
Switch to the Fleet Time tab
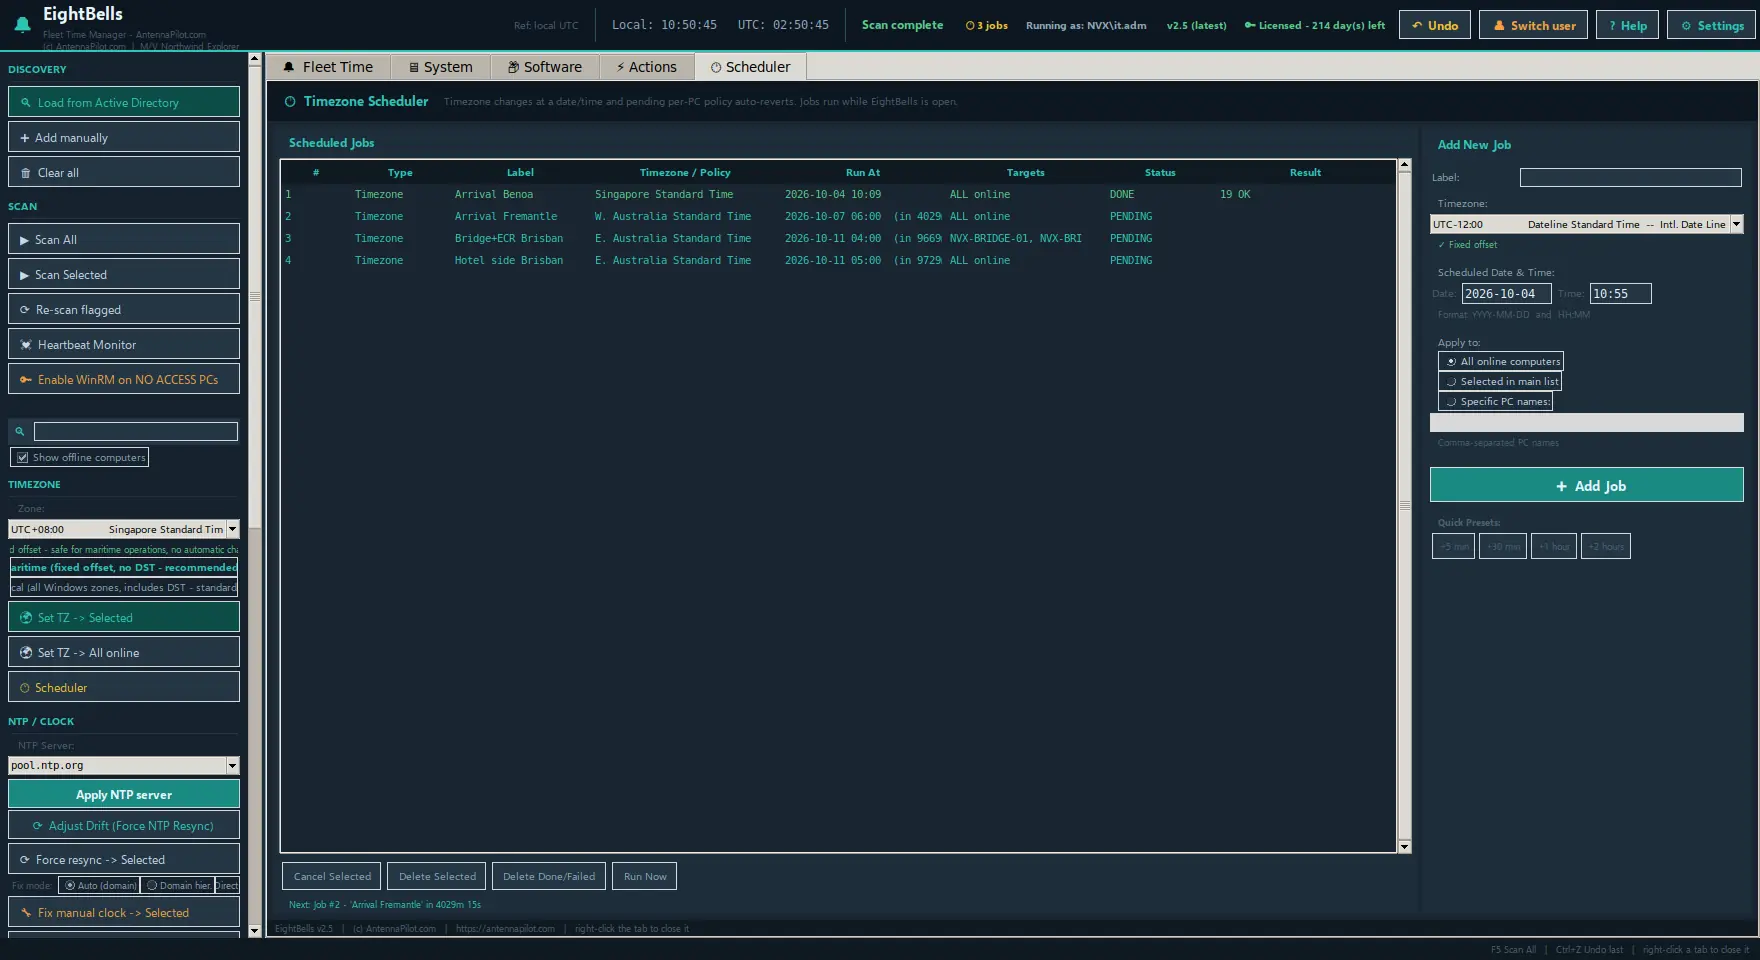point(328,67)
